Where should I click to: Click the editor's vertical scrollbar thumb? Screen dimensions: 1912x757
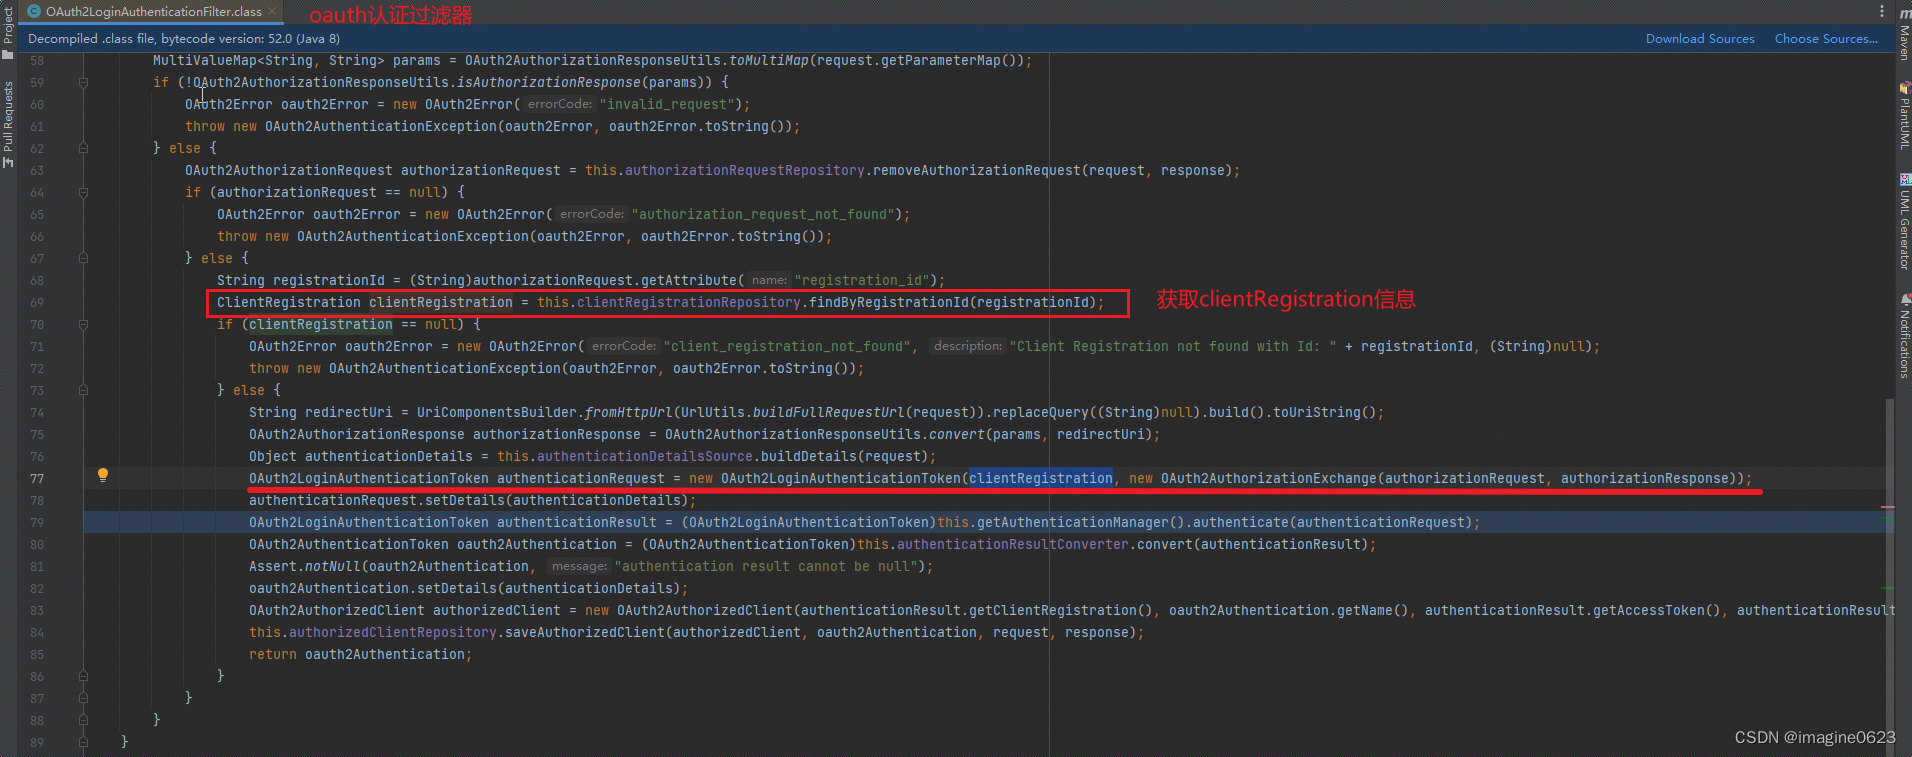[x=1889, y=577]
